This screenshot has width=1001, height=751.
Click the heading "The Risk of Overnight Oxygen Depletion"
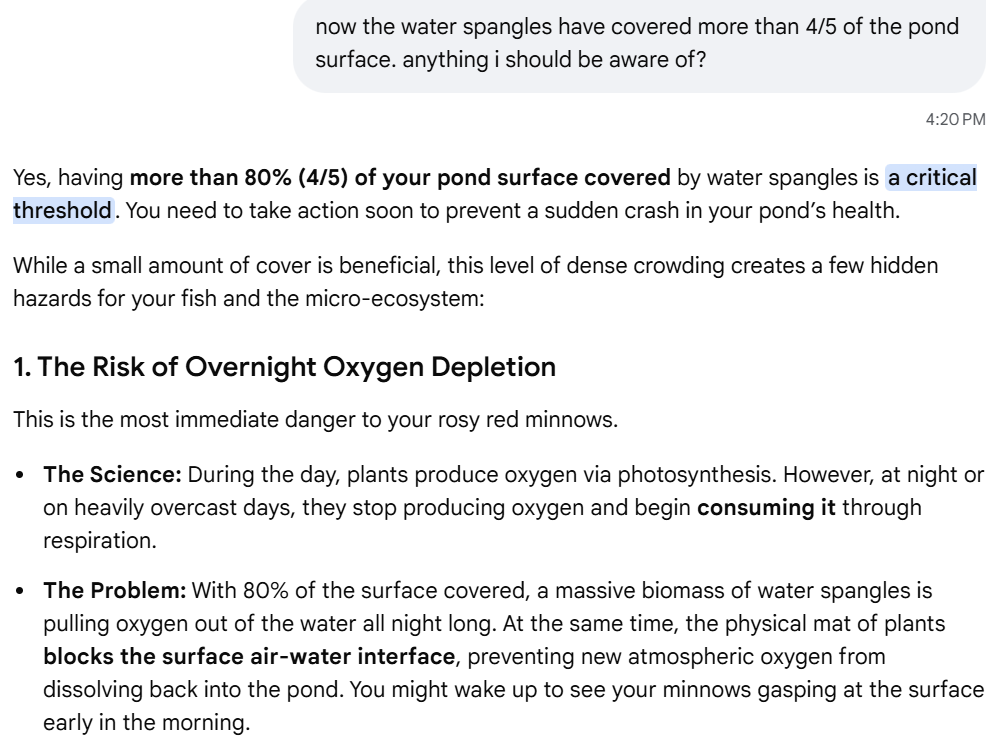click(285, 367)
